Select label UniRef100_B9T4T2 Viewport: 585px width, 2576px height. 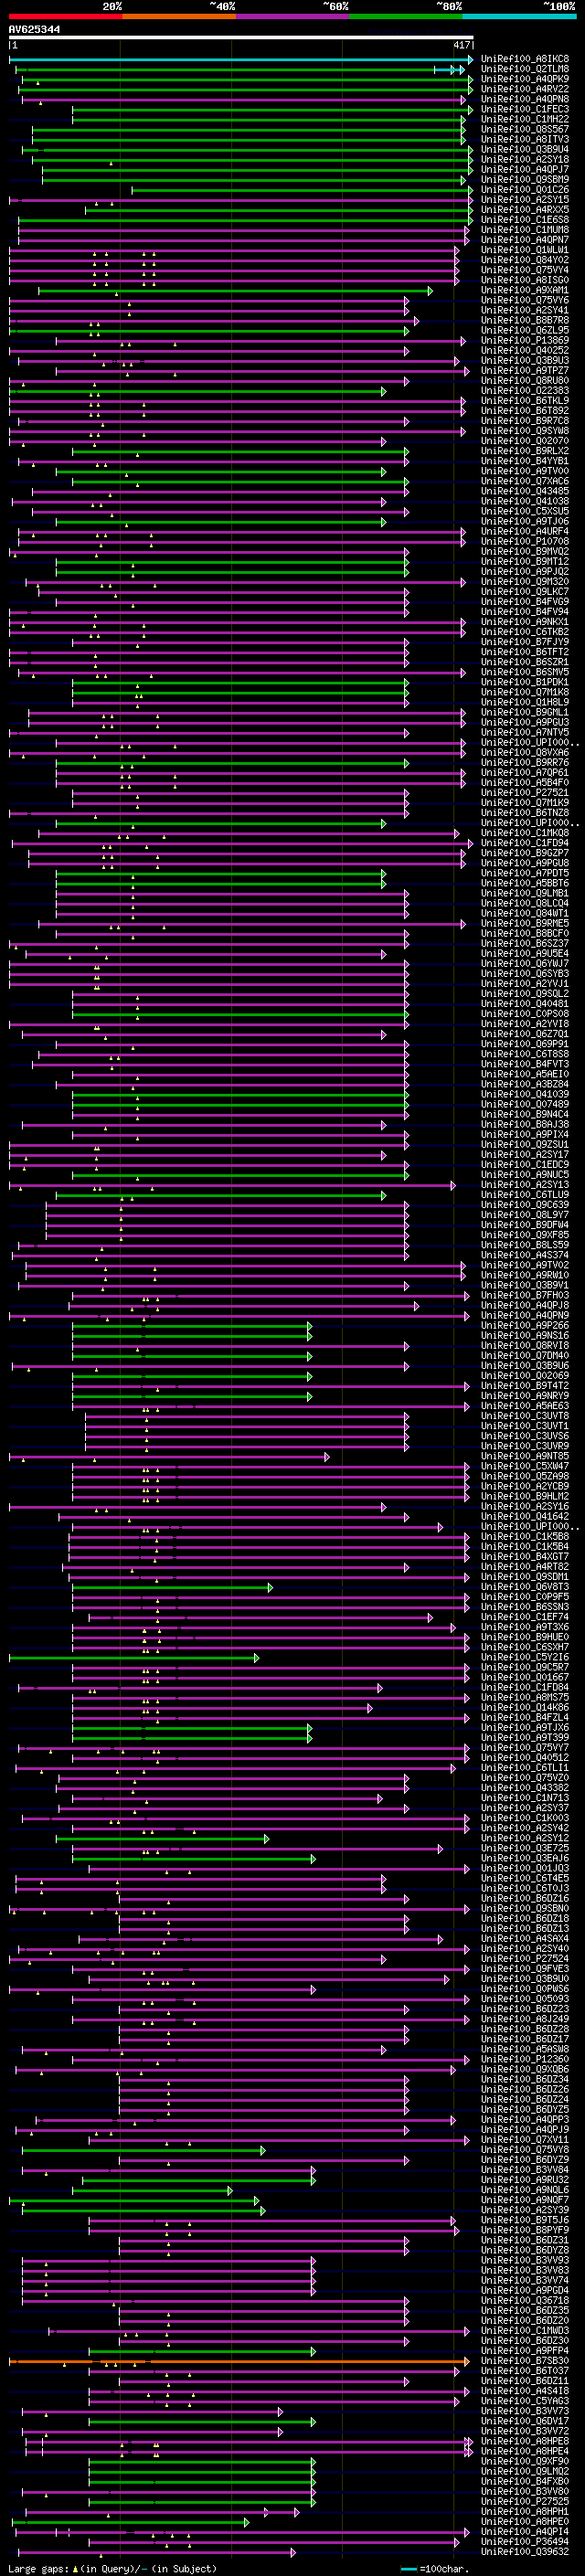[x=525, y=1386]
